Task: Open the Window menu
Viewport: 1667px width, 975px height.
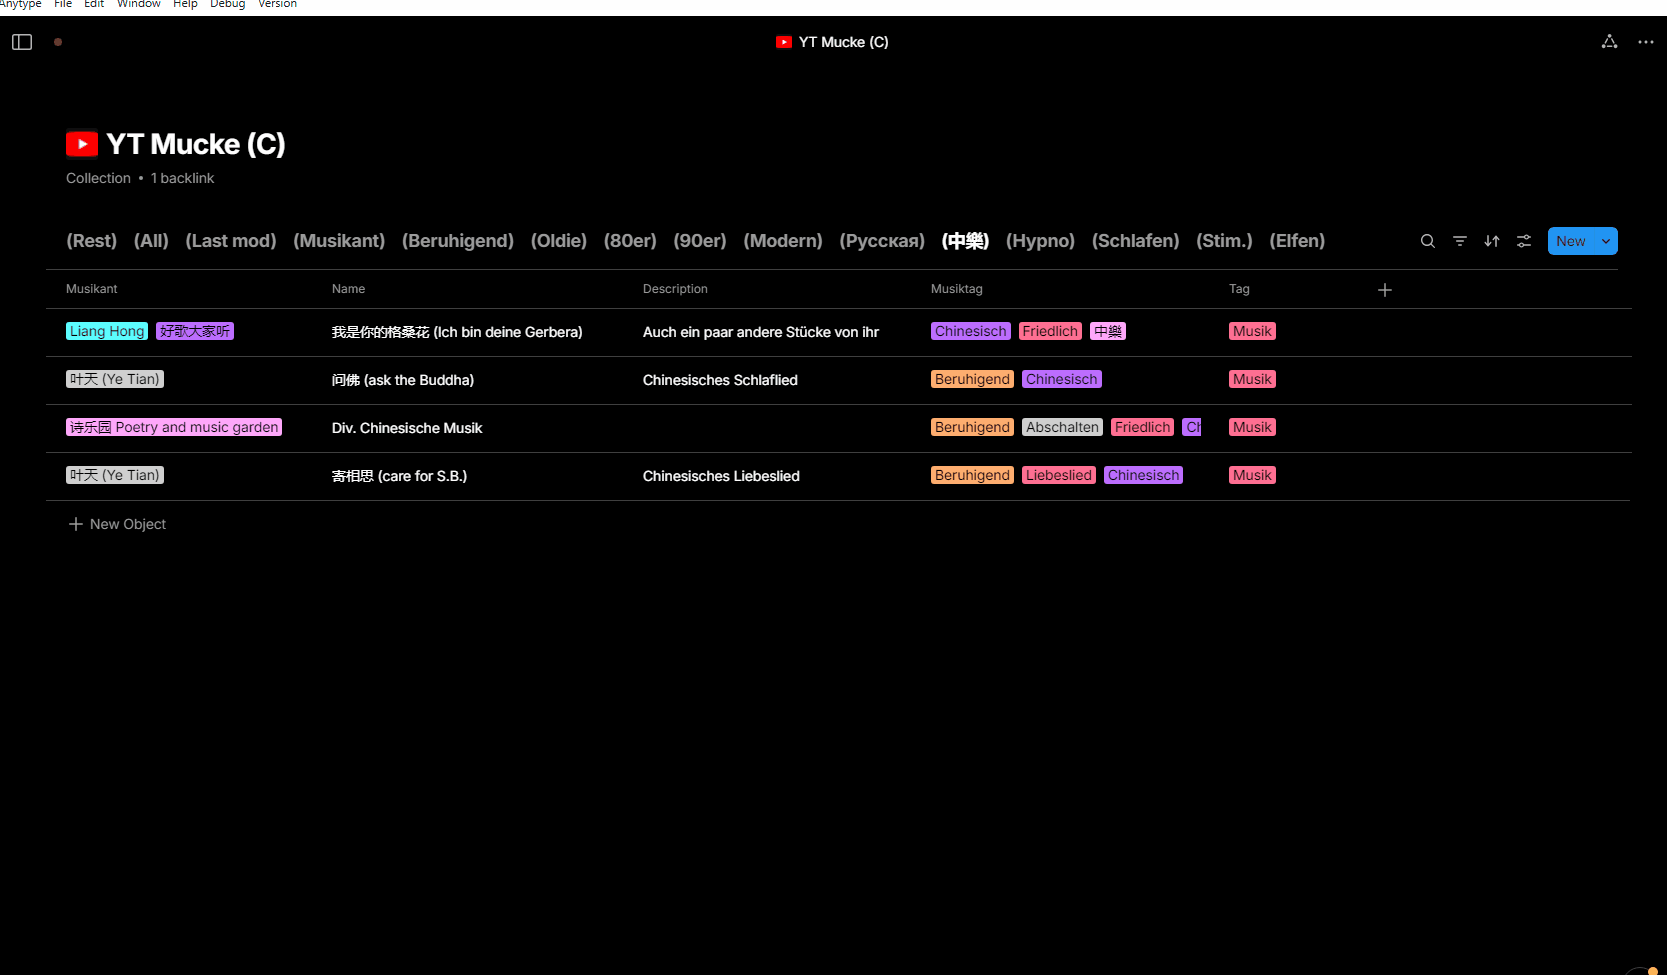Action: pyautogui.click(x=139, y=4)
